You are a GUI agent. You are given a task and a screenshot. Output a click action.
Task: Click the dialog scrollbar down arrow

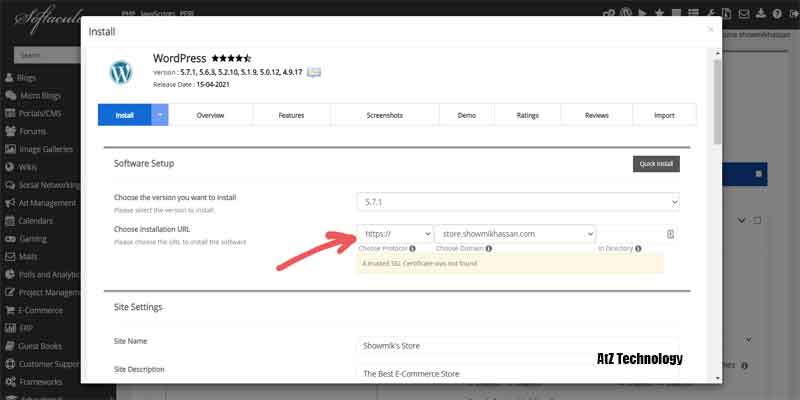click(x=718, y=378)
